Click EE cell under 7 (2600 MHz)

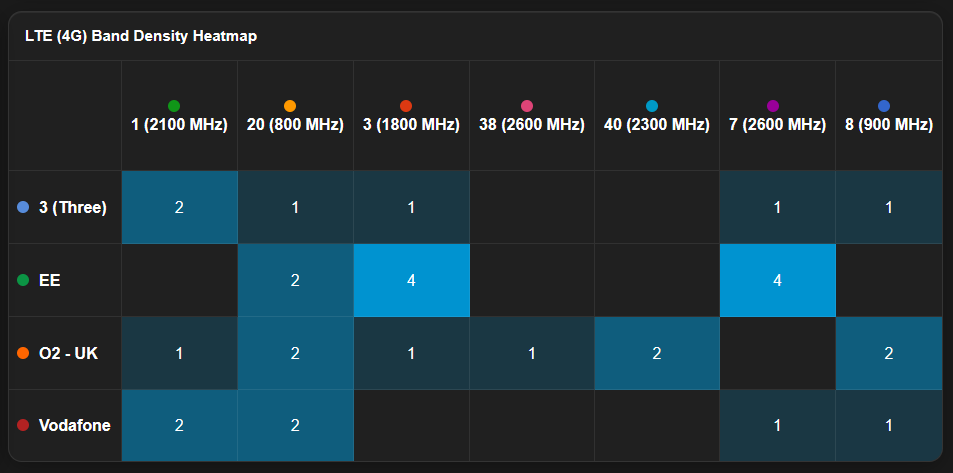[x=777, y=280]
